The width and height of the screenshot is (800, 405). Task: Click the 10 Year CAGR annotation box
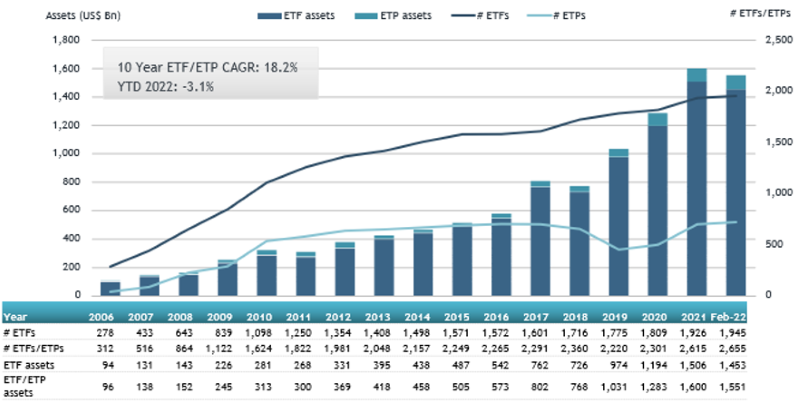click(210, 75)
